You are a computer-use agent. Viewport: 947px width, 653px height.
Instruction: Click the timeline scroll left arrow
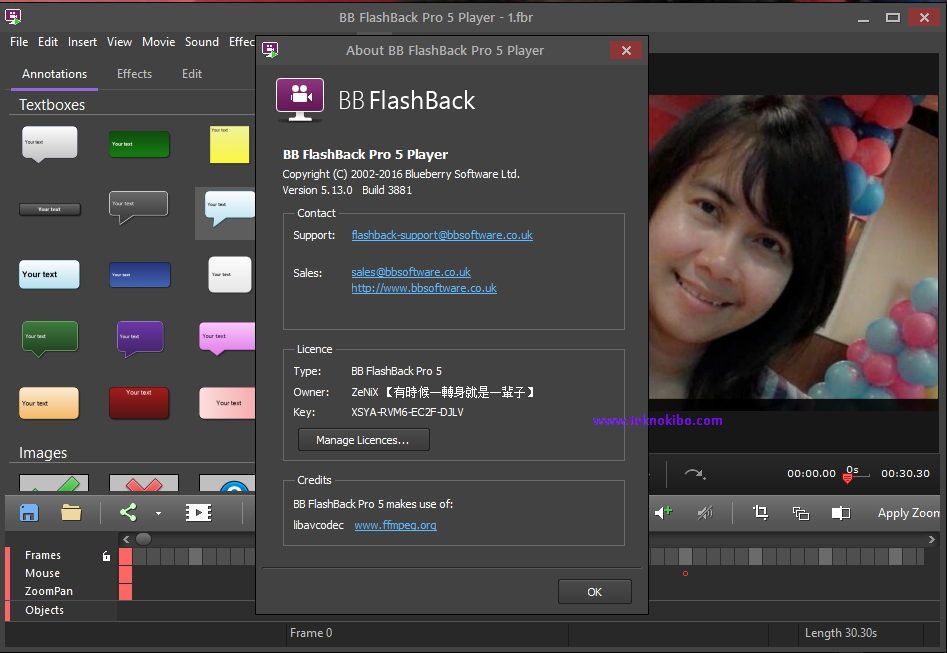point(126,539)
